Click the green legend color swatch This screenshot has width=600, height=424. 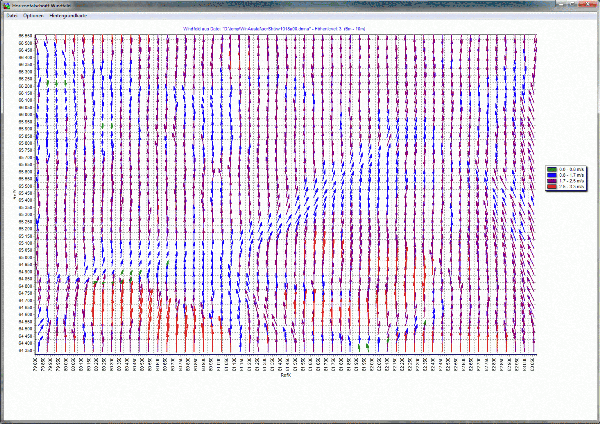(x=550, y=169)
